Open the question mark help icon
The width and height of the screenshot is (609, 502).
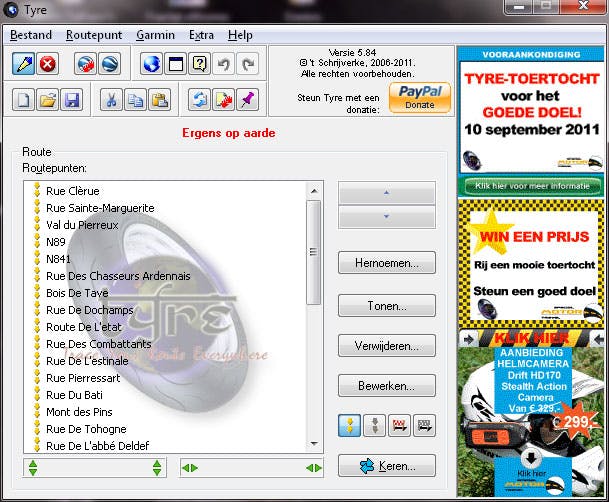tap(200, 64)
